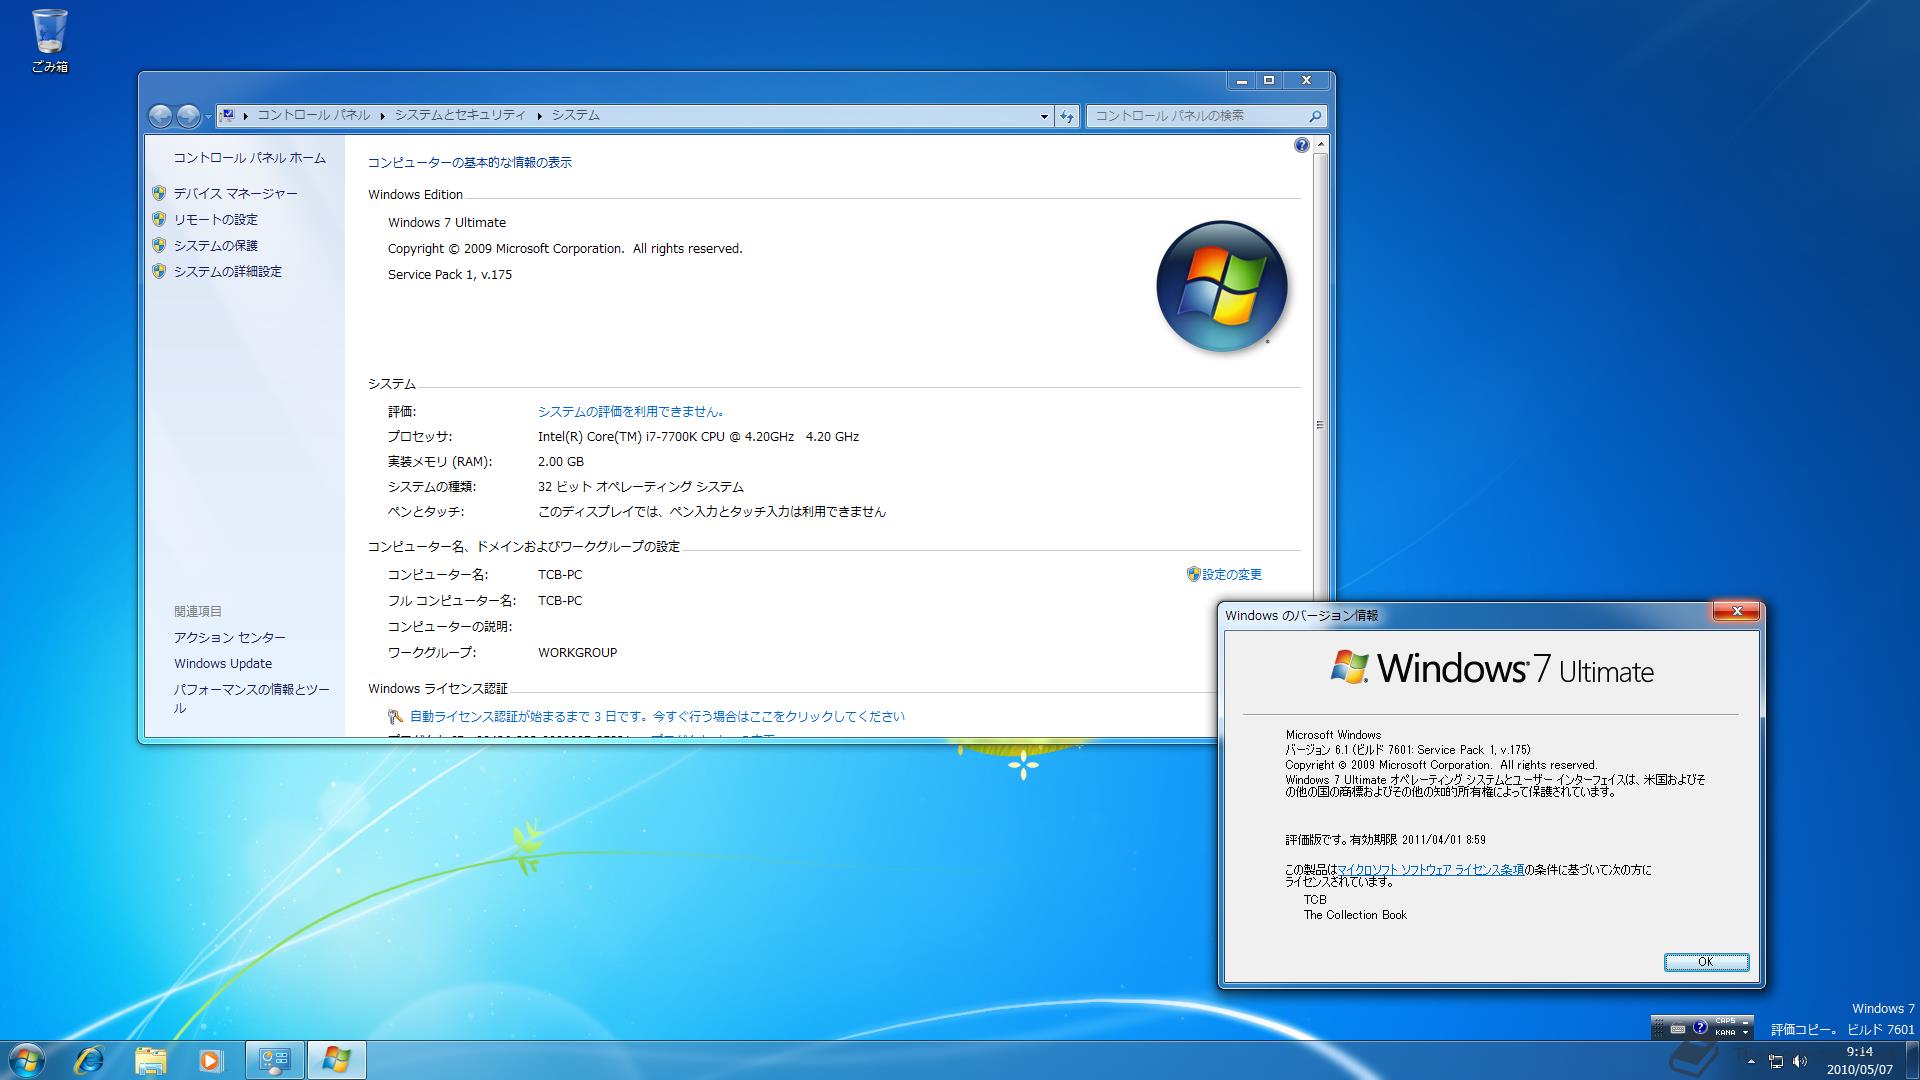Open システムの保護 link
Viewport: 1920px width, 1080px height.
[216, 246]
